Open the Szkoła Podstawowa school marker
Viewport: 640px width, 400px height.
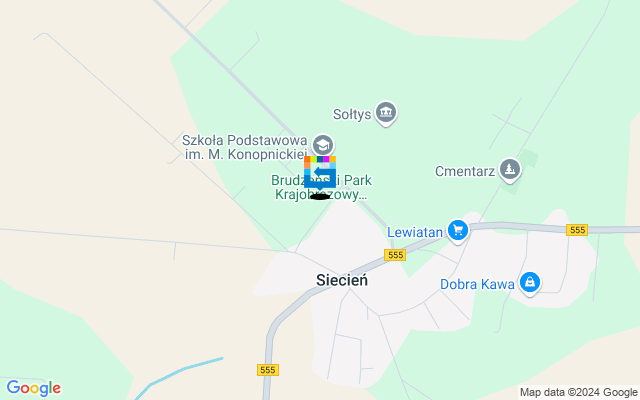click(323, 145)
